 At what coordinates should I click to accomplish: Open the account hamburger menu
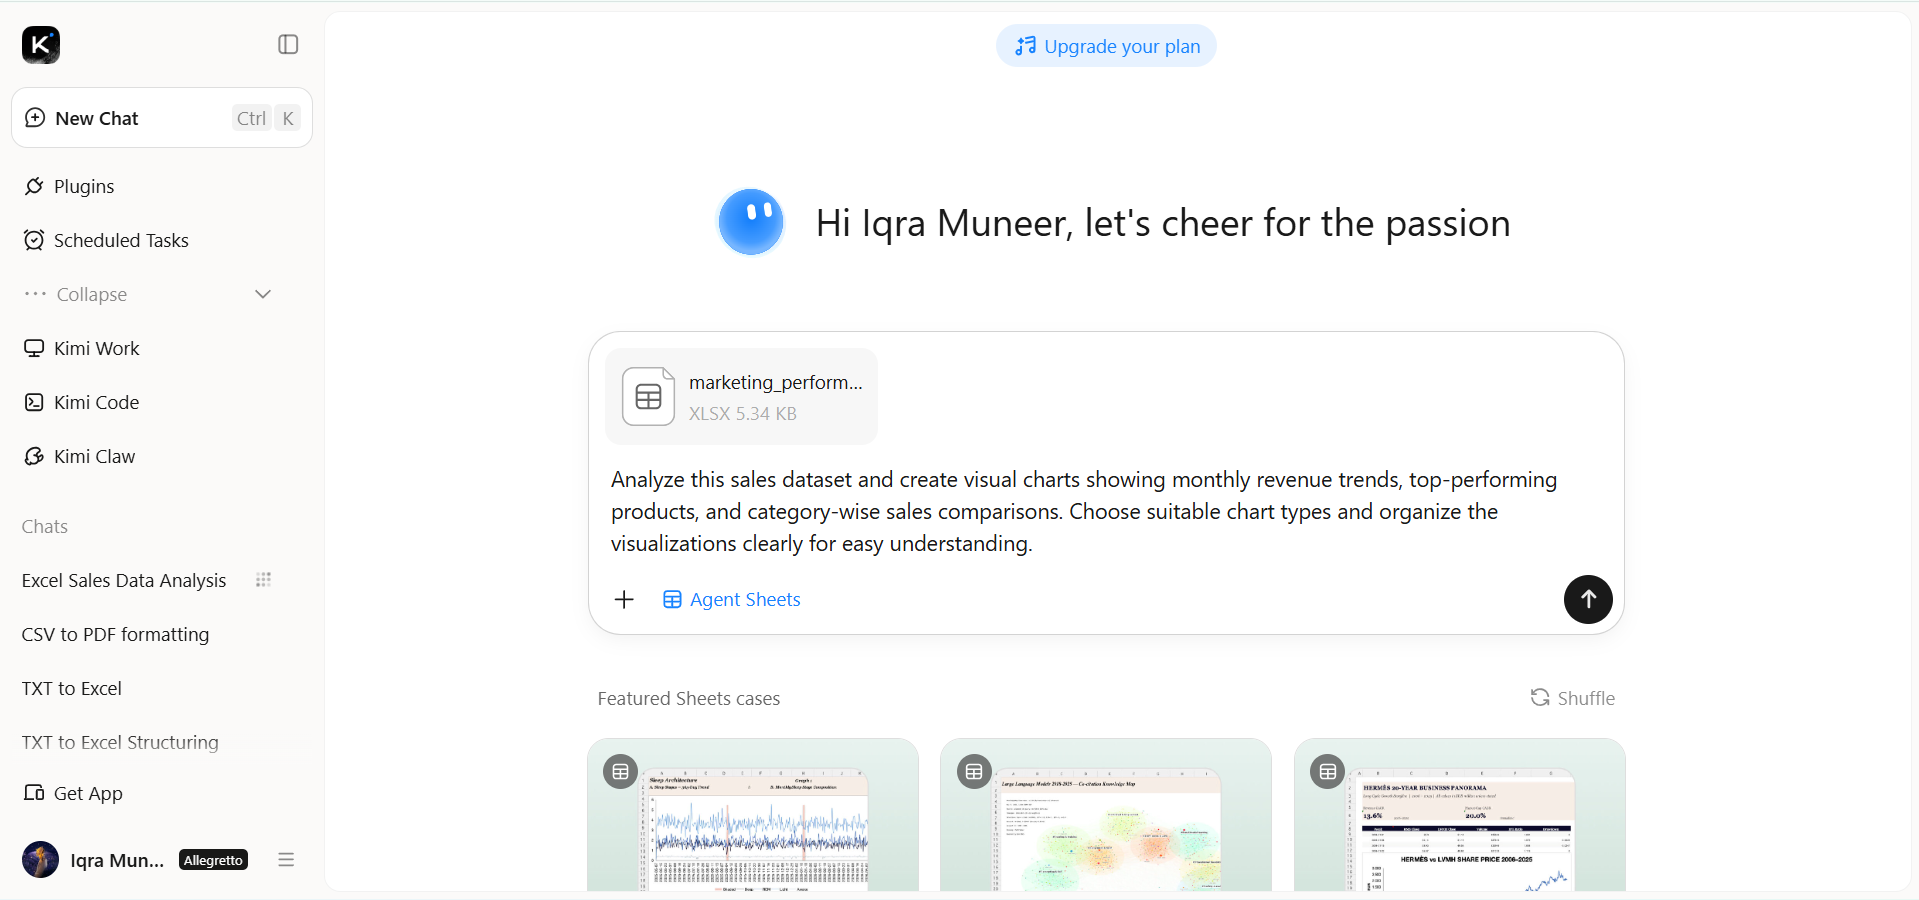click(x=286, y=860)
